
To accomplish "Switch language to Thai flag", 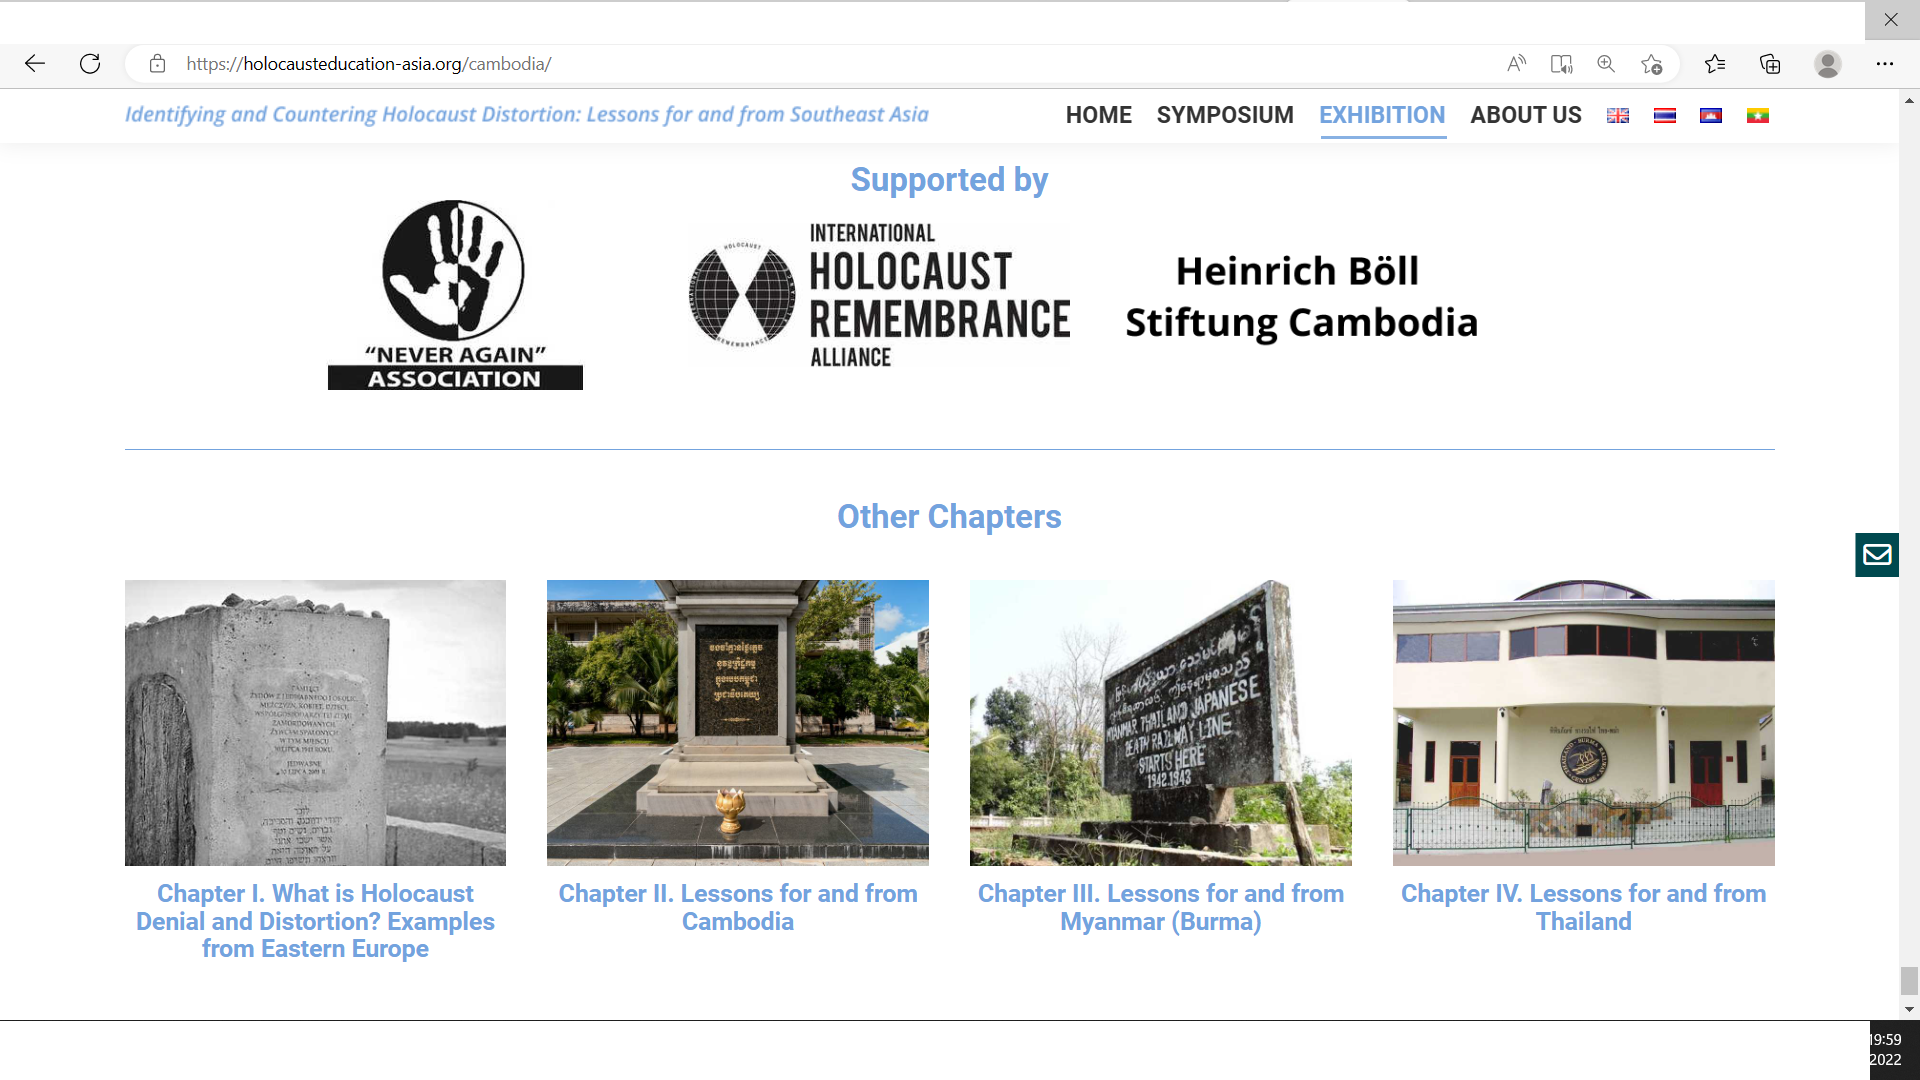I will pos(1665,116).
